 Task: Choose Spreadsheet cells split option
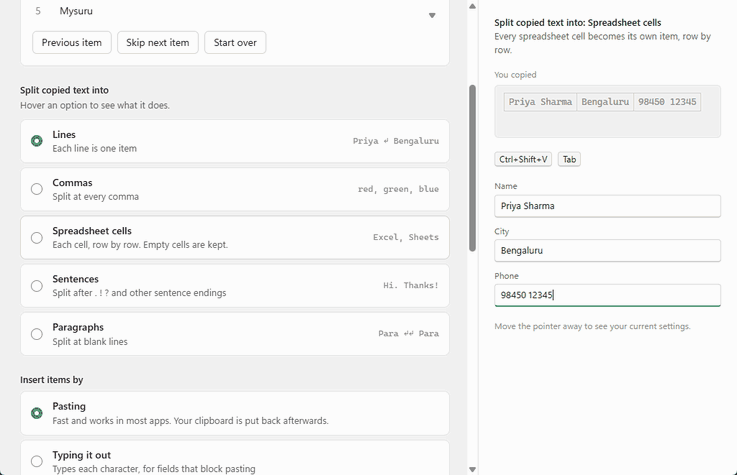(235, 238)
